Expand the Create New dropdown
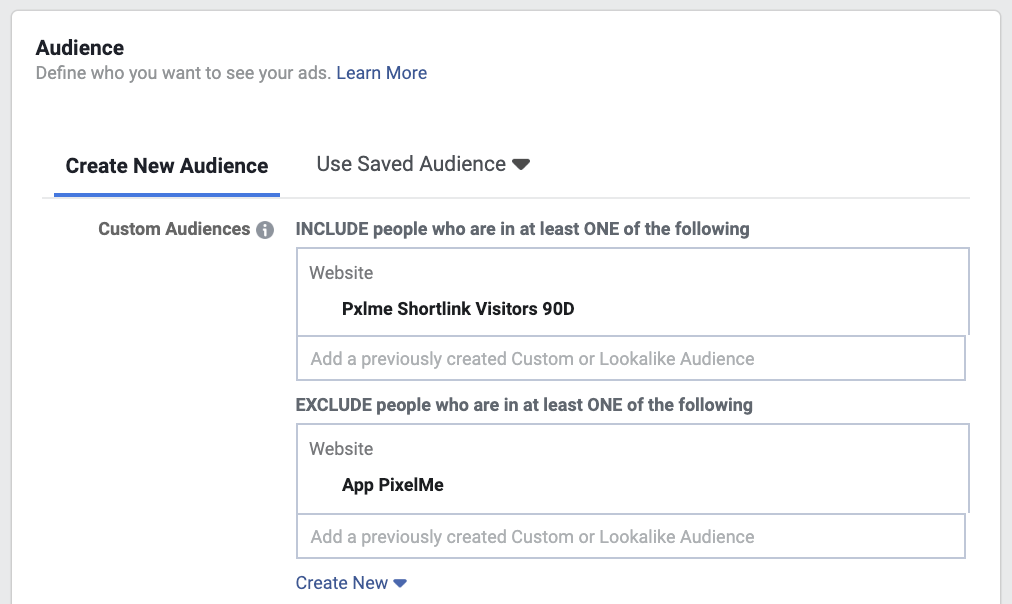Viewport: 1012px width, 604px height. [x=351, y=583]
